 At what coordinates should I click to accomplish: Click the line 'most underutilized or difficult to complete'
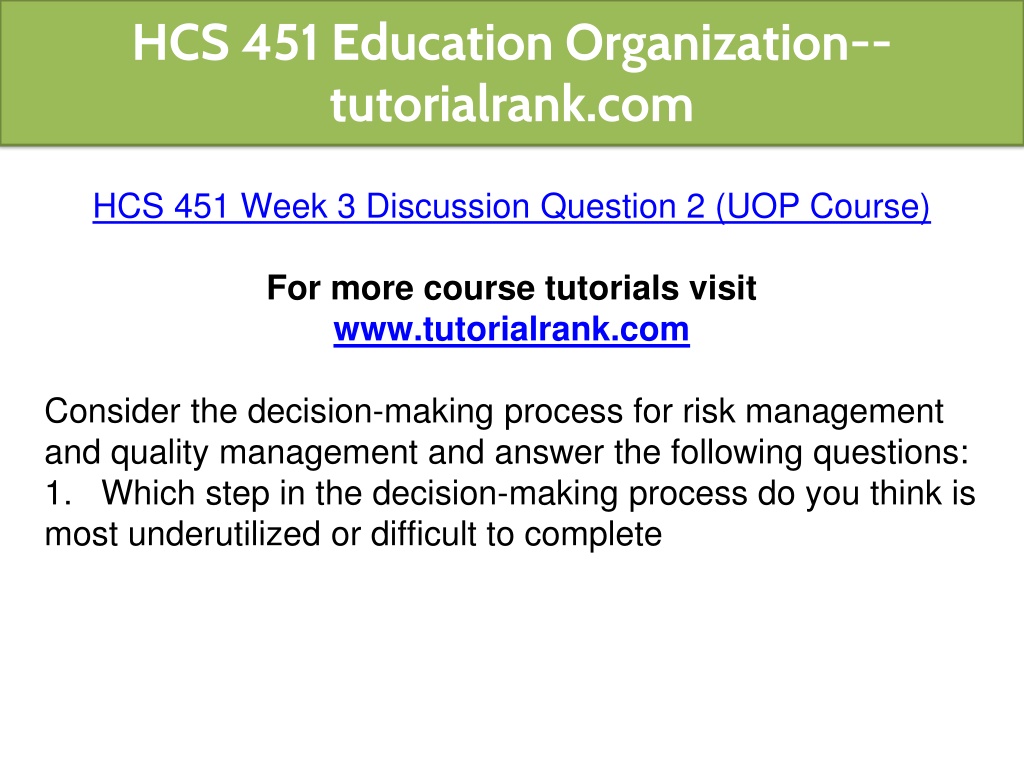[x=353, y=534]
